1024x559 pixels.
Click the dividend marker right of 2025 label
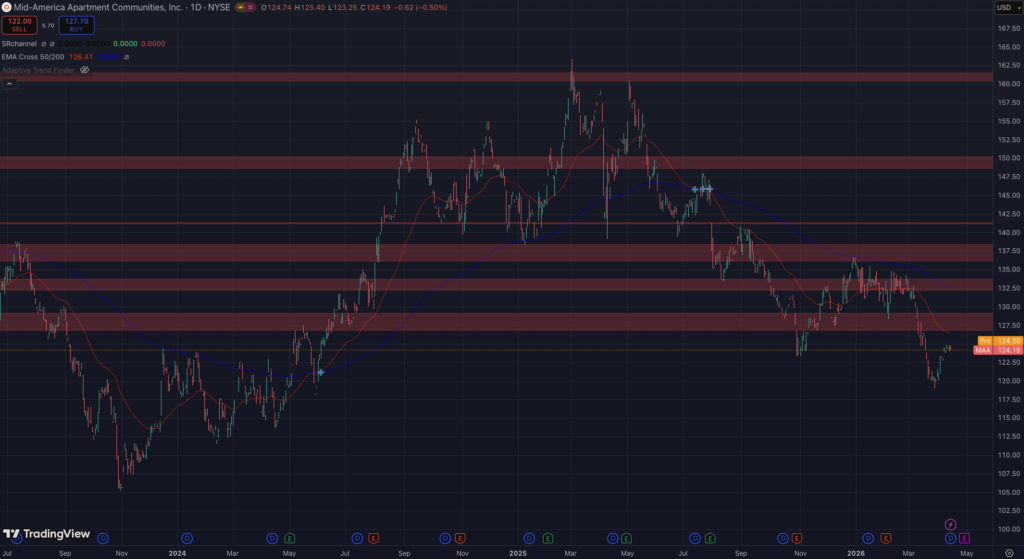[530, 538]
